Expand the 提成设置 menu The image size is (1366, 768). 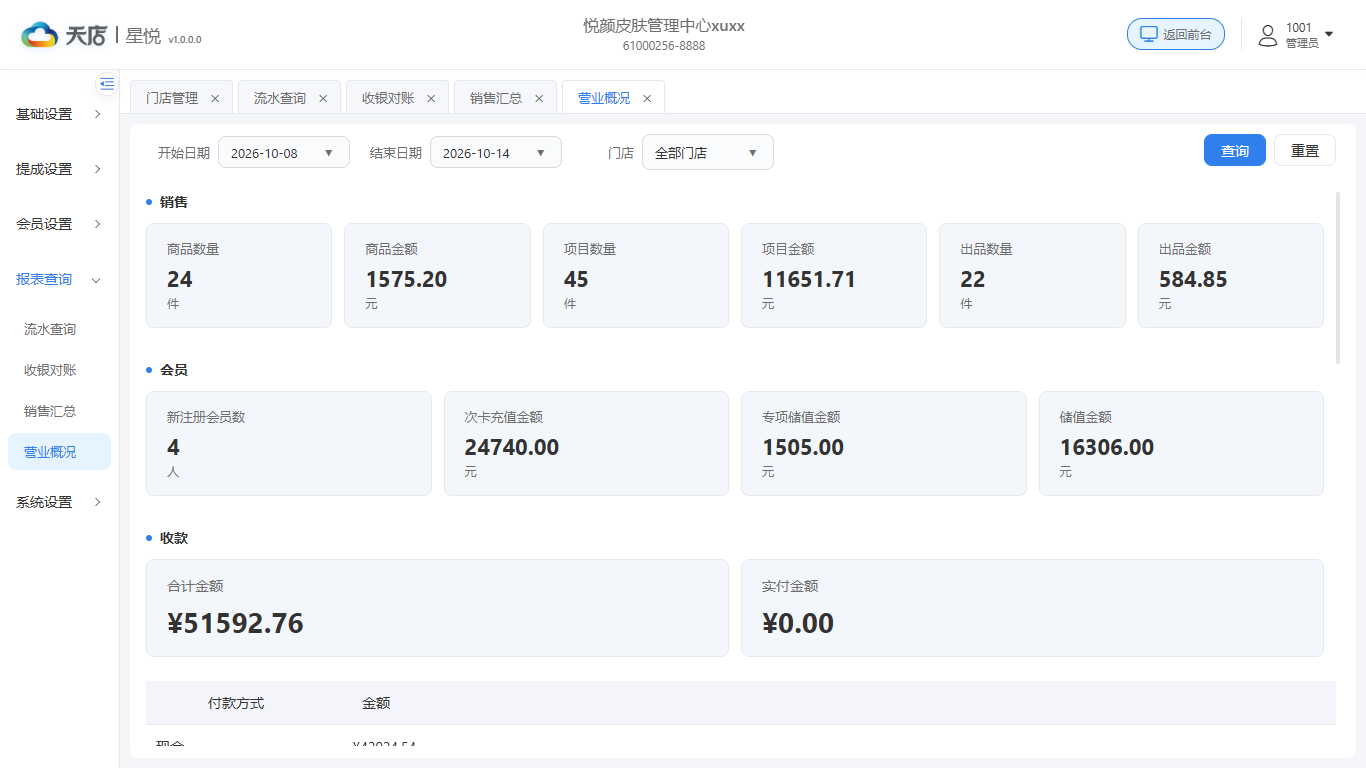pos(59,169)
